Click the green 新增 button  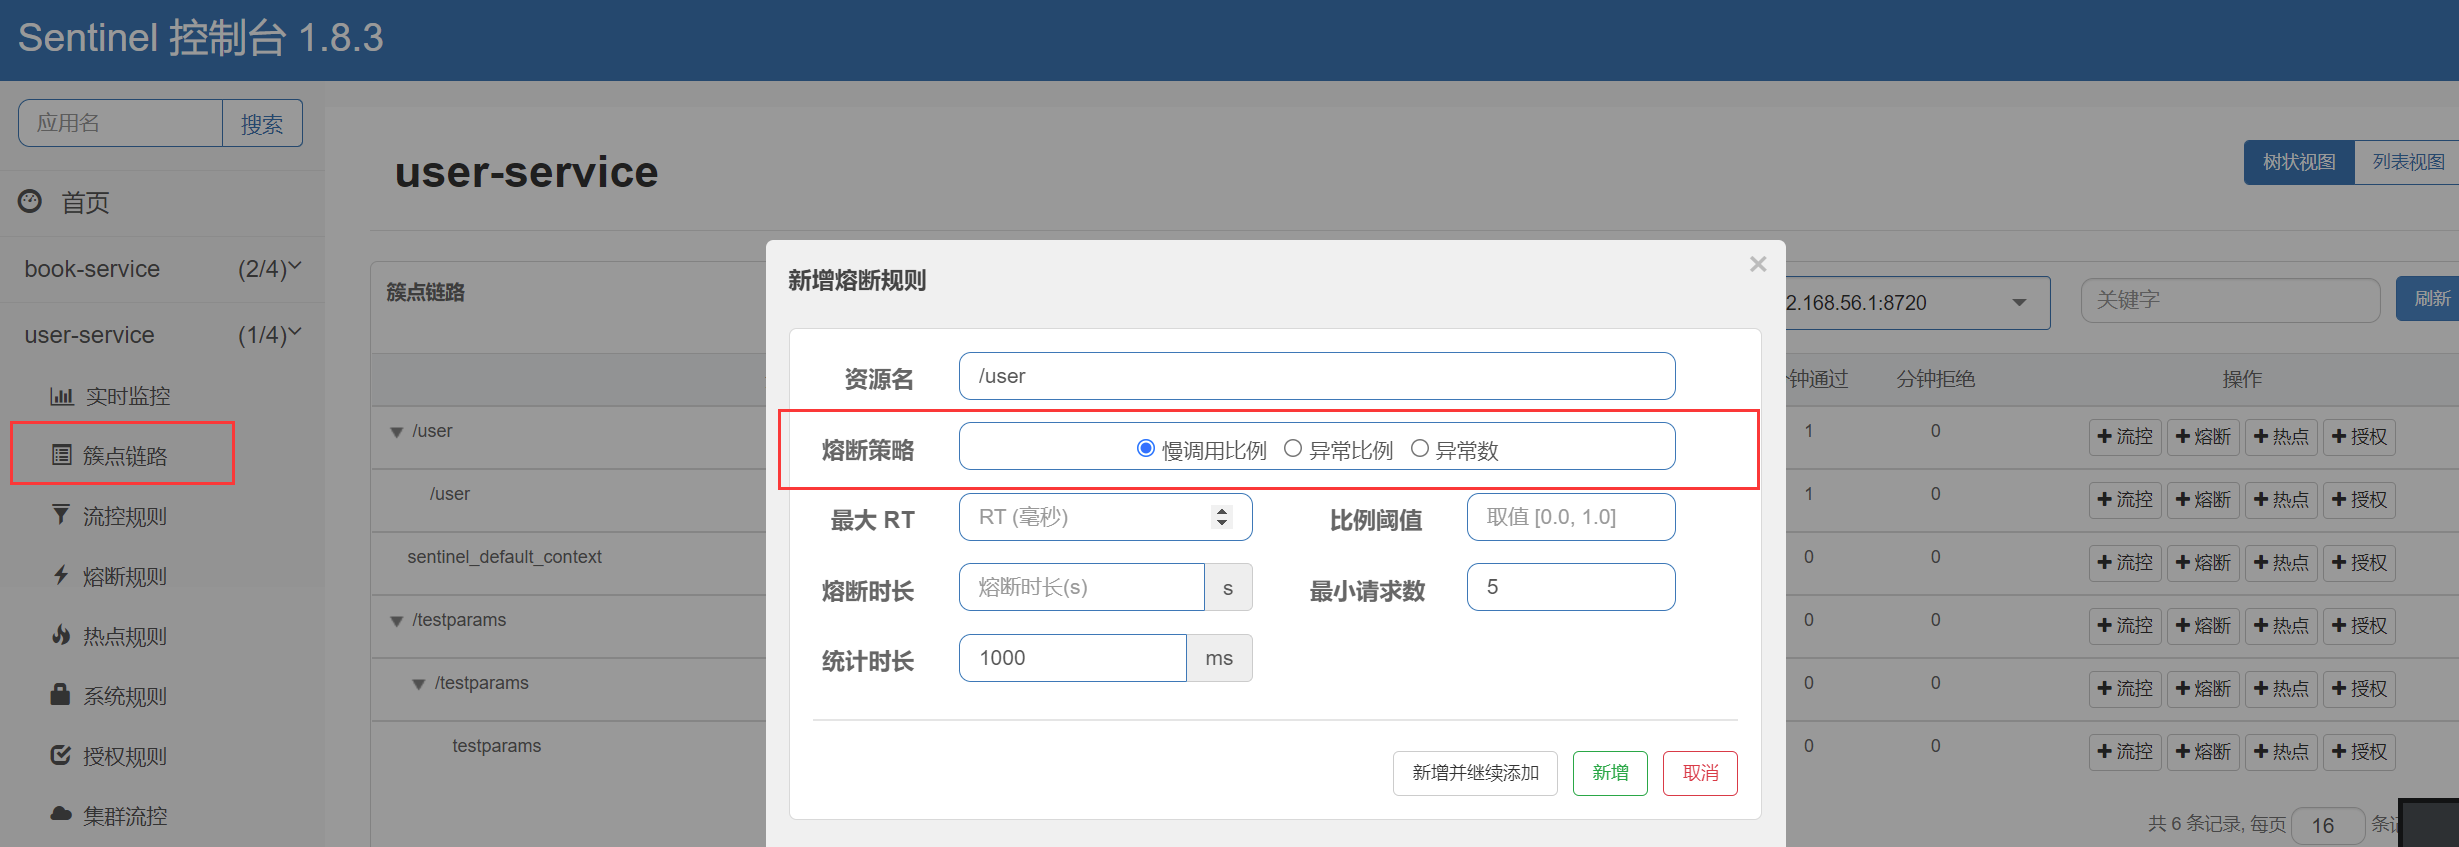tap(1610, 773)
